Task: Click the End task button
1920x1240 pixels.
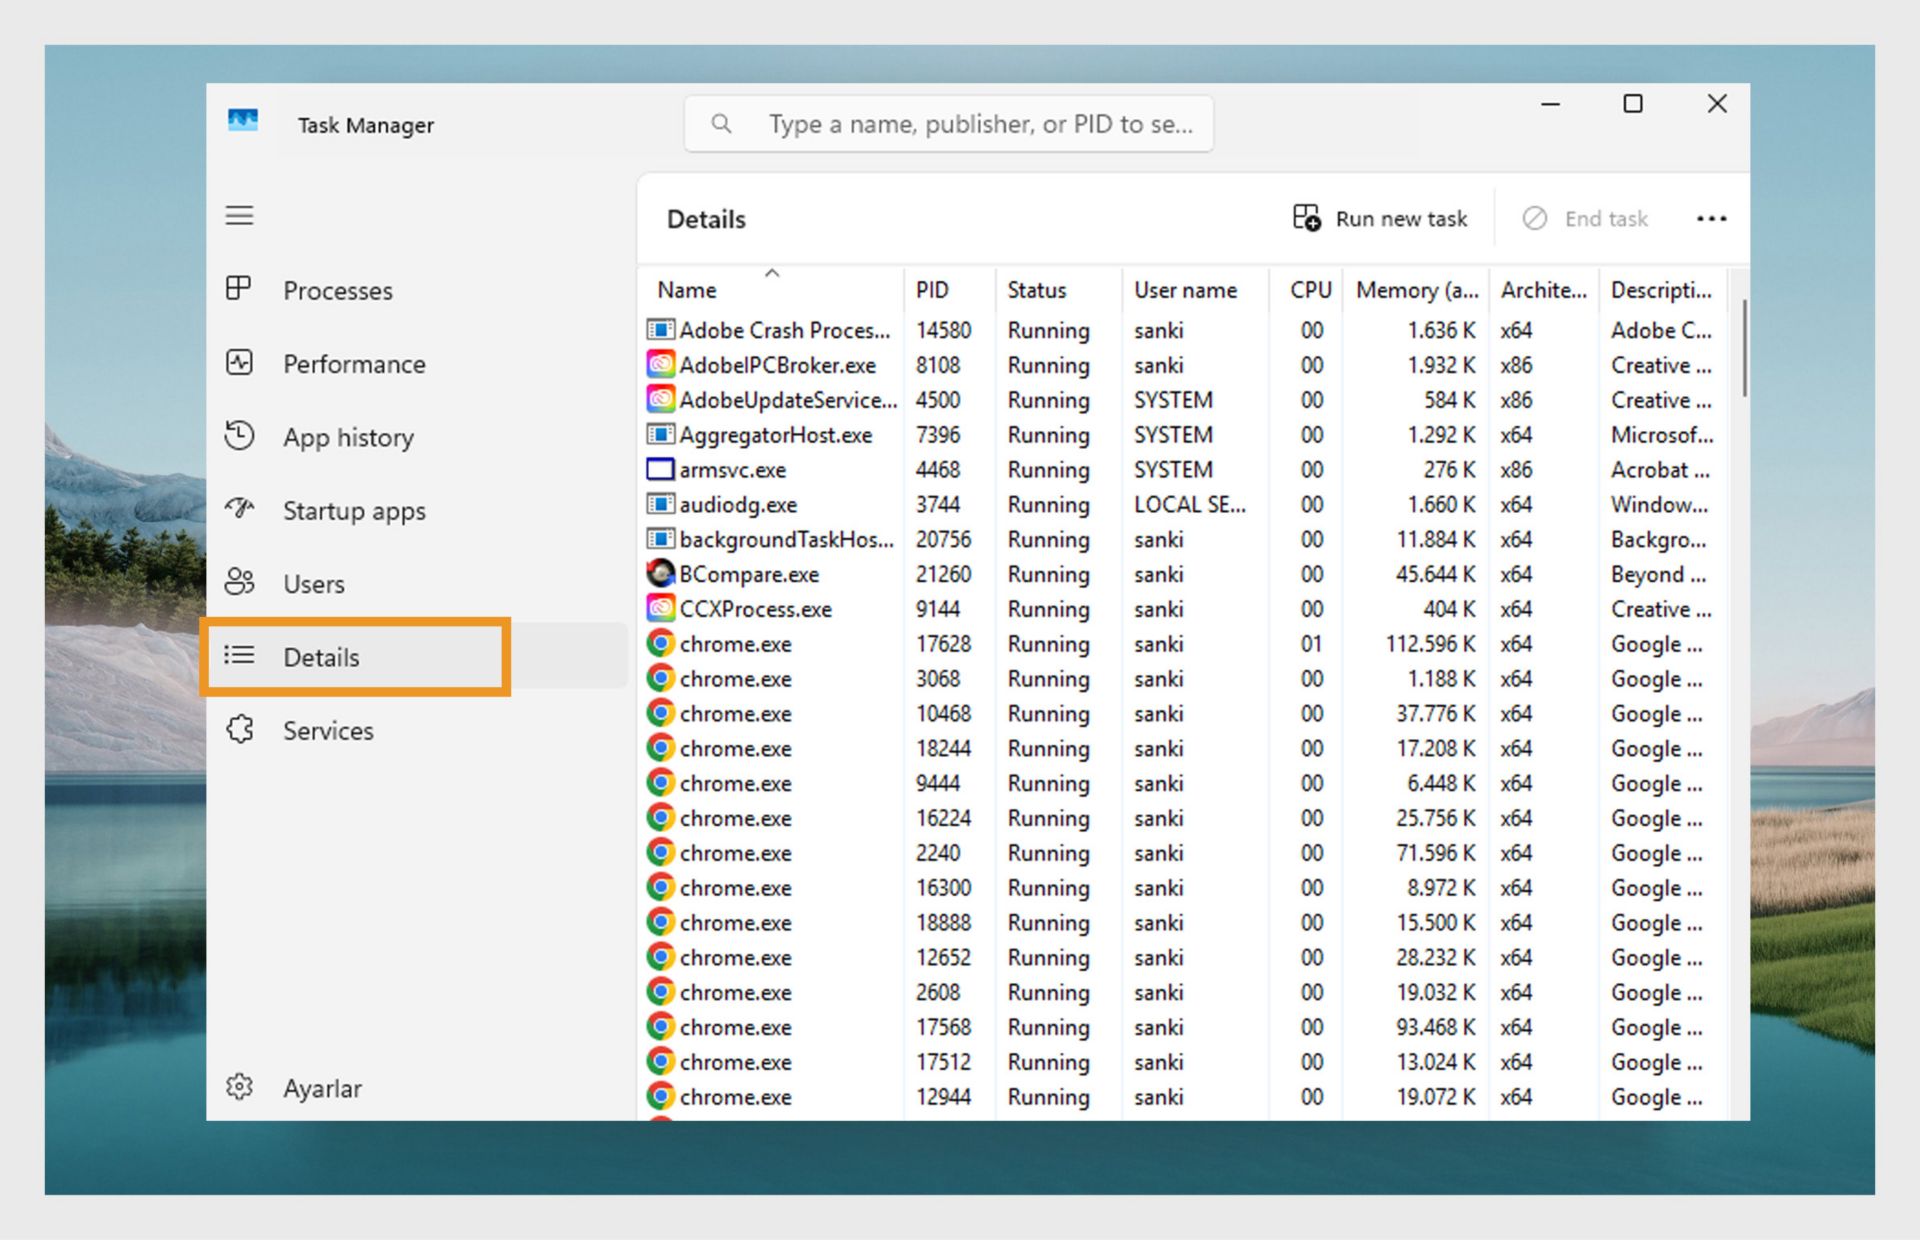Action: (1585, 219)
